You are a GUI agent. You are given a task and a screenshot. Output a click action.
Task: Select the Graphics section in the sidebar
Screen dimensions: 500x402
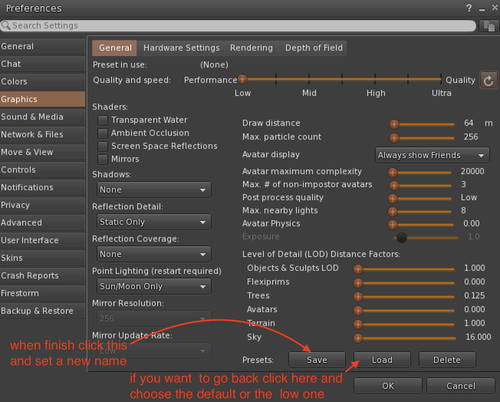tap(42, 99)
